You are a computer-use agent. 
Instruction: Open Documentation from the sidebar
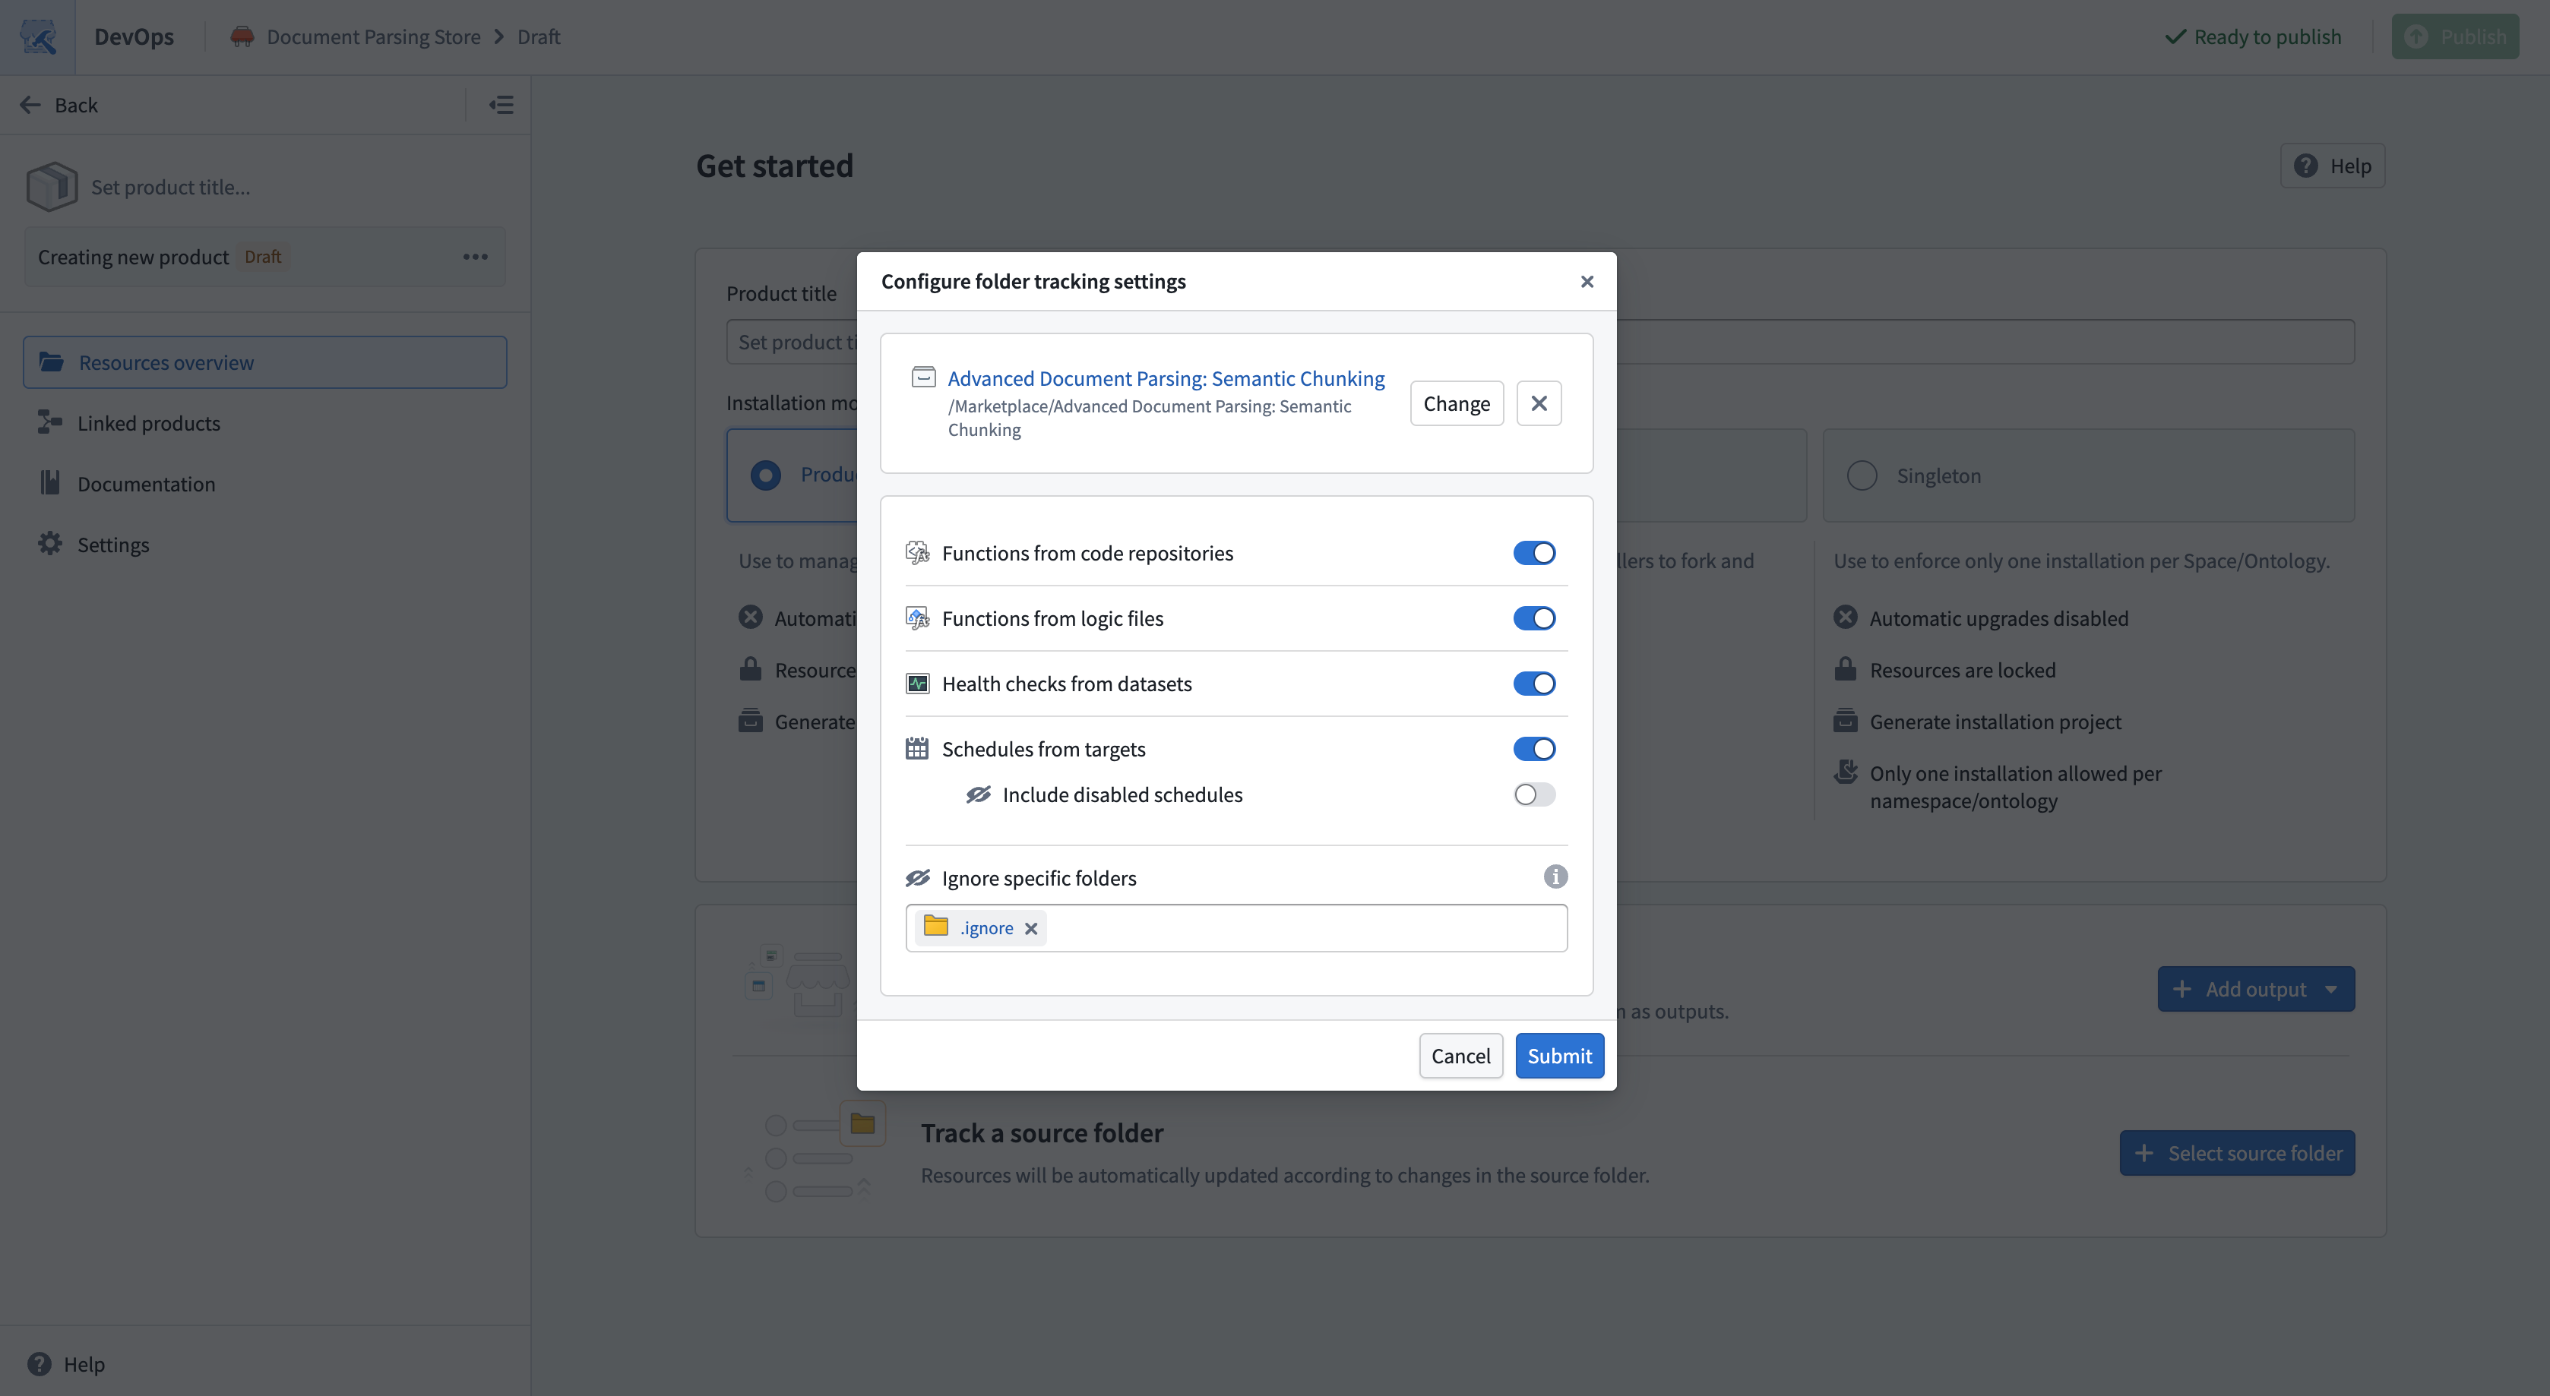pos(146,483)
